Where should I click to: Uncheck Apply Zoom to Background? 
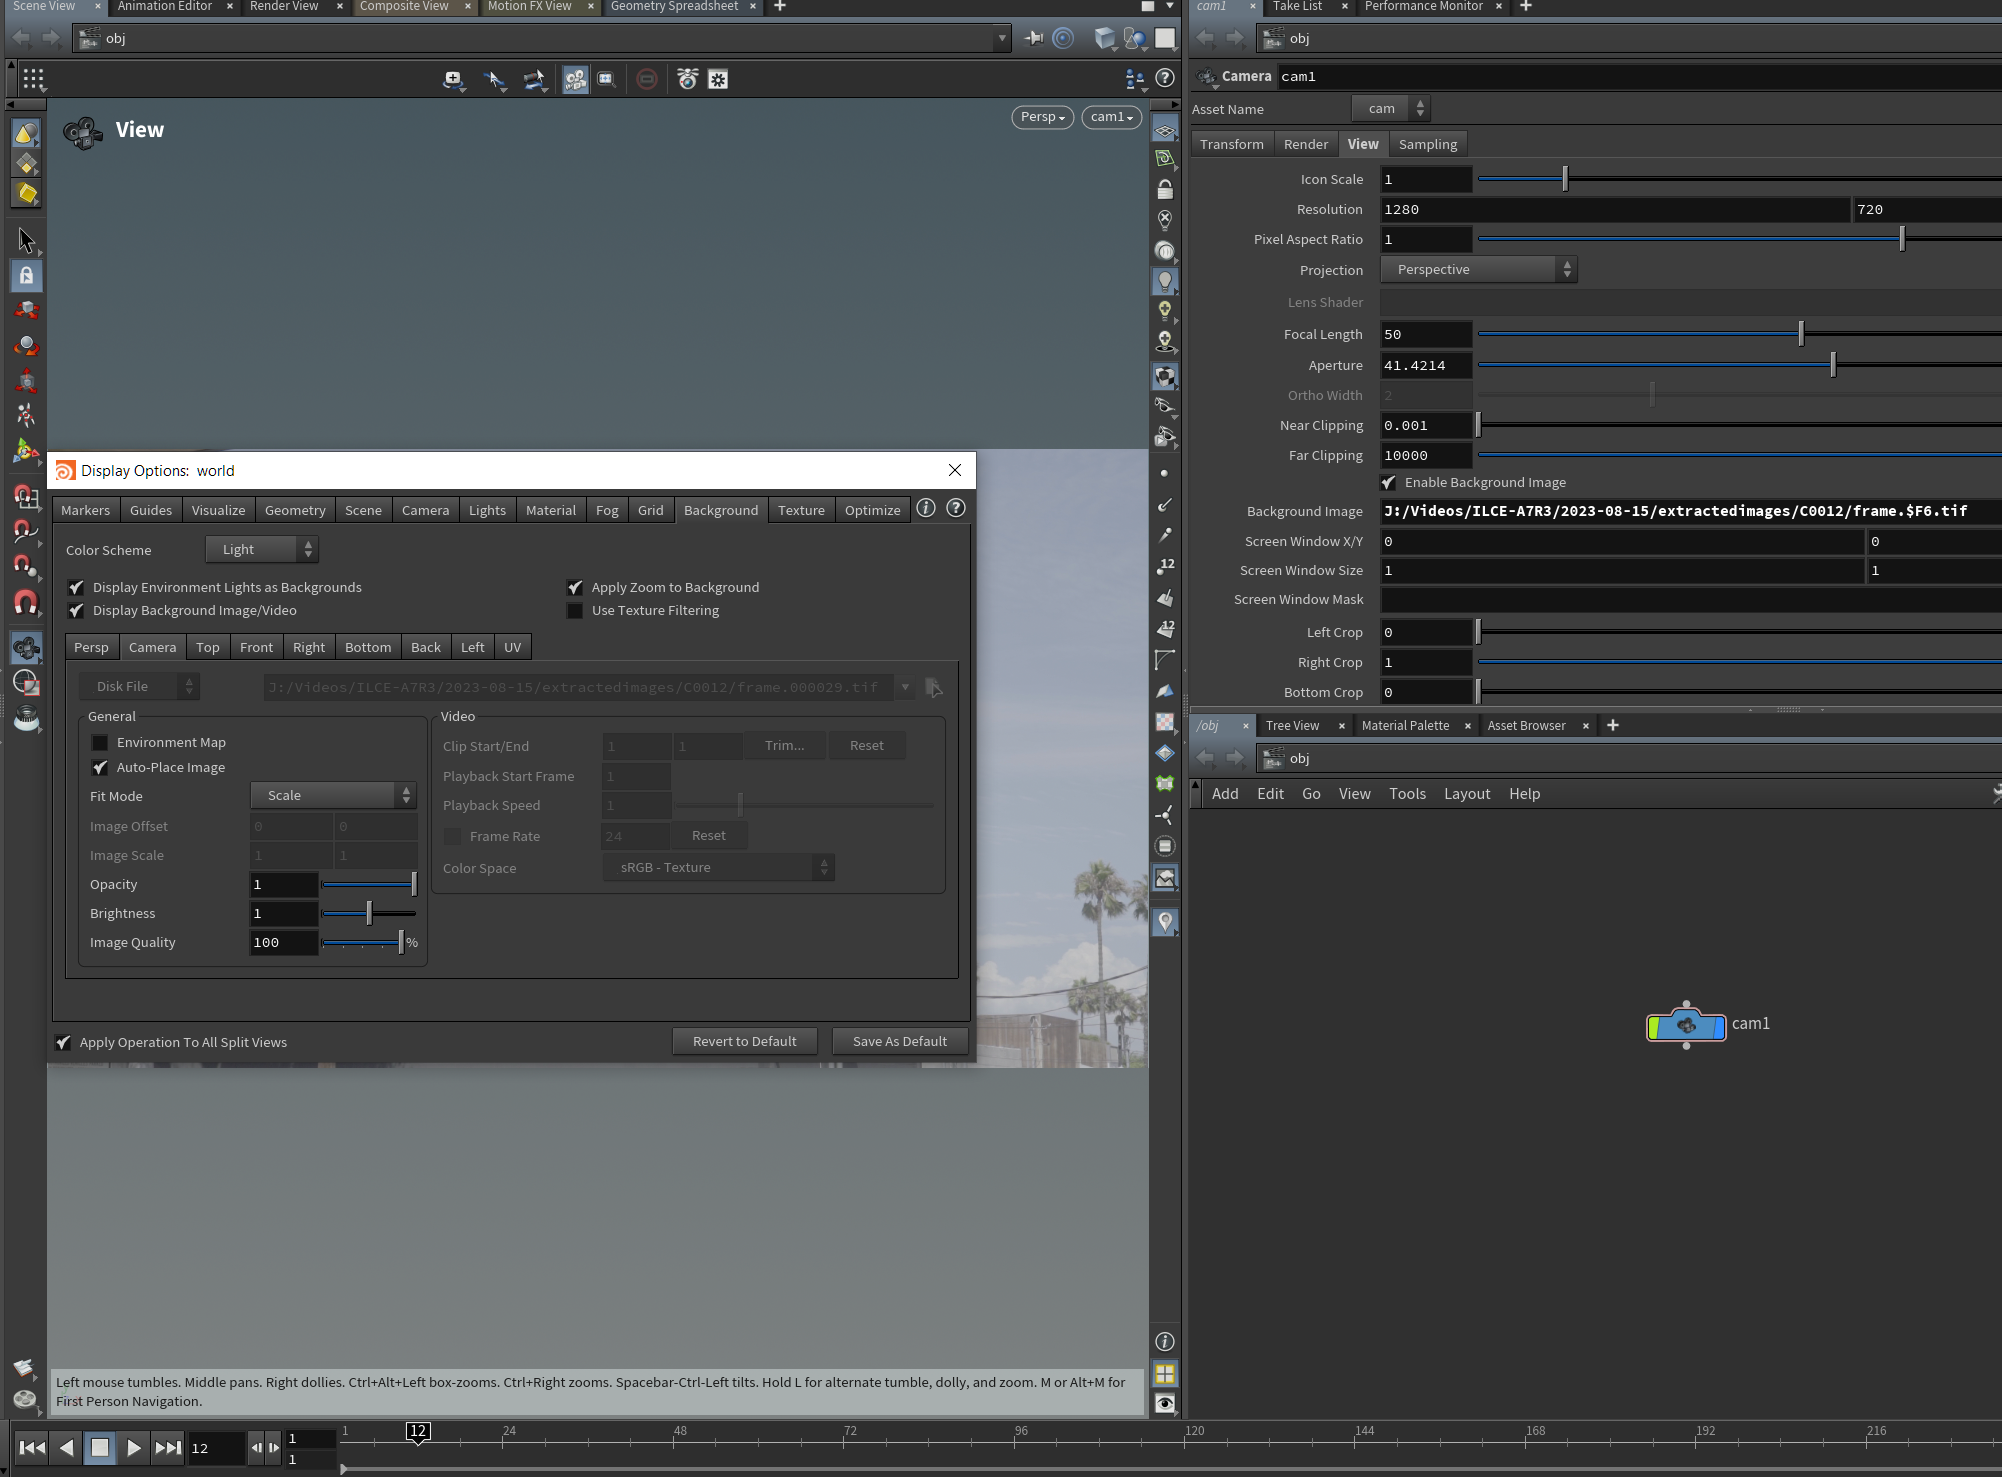point(575,587)
